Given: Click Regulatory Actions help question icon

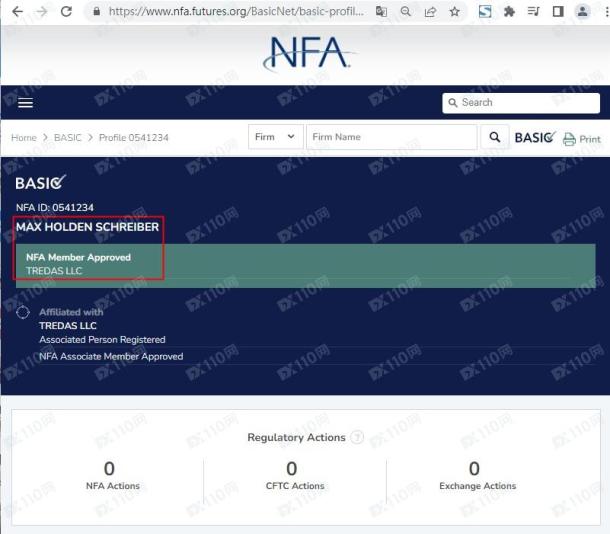Looking at the screenshot, I should point(357,437).
